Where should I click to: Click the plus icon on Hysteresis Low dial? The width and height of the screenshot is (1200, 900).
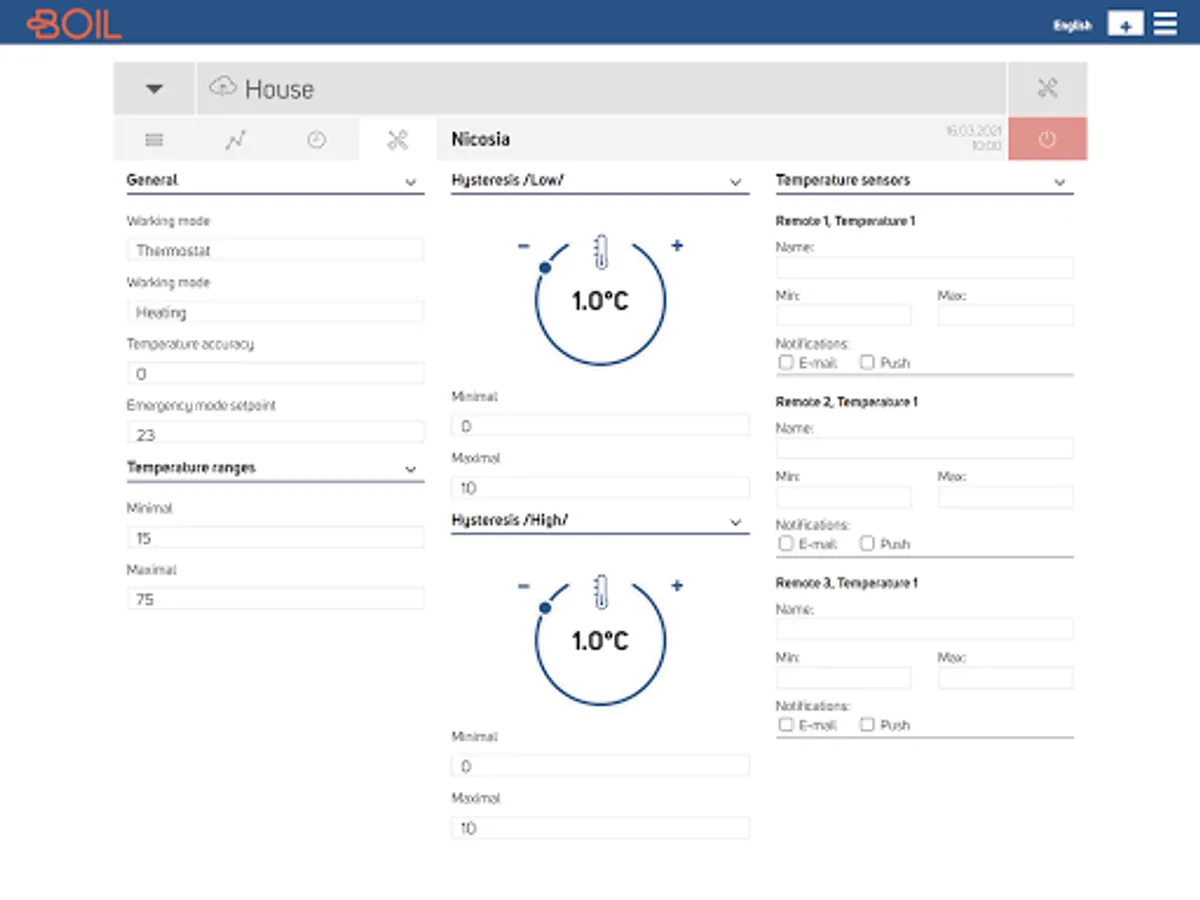tap(677, 246)
